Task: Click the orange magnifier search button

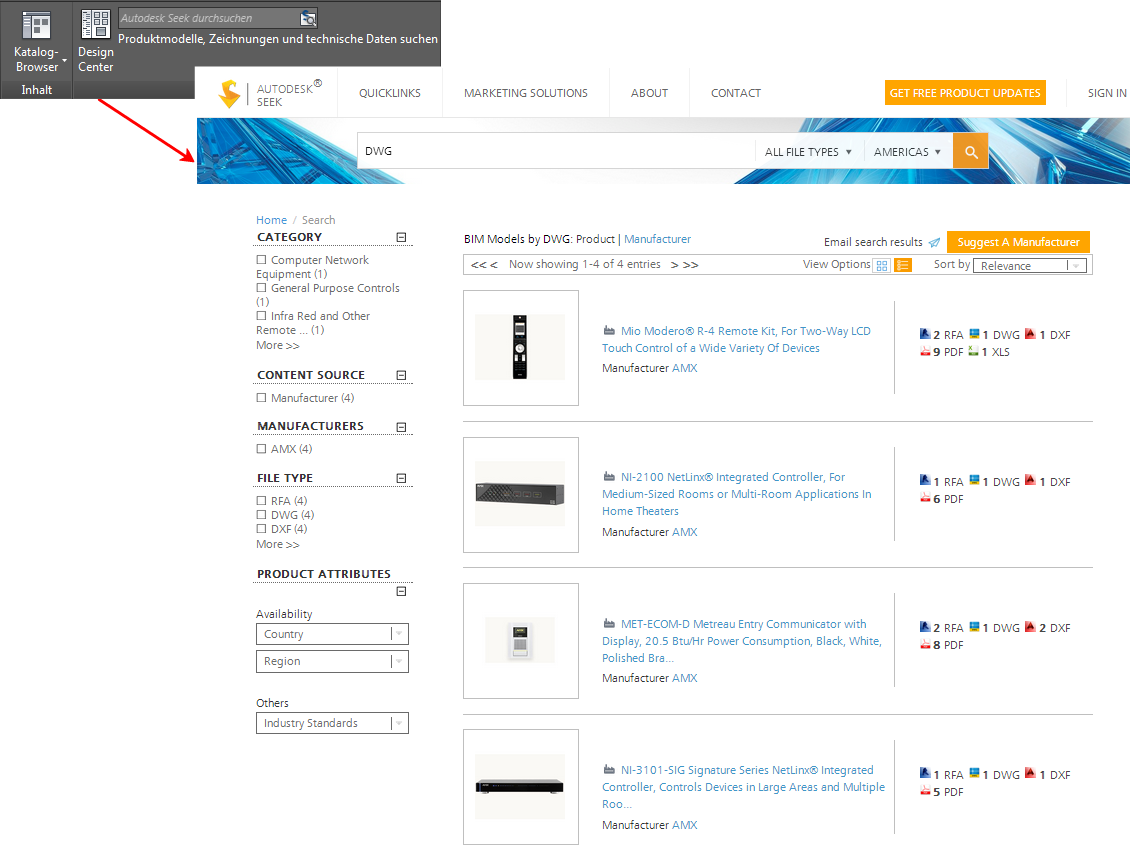Action: [971, 152]
